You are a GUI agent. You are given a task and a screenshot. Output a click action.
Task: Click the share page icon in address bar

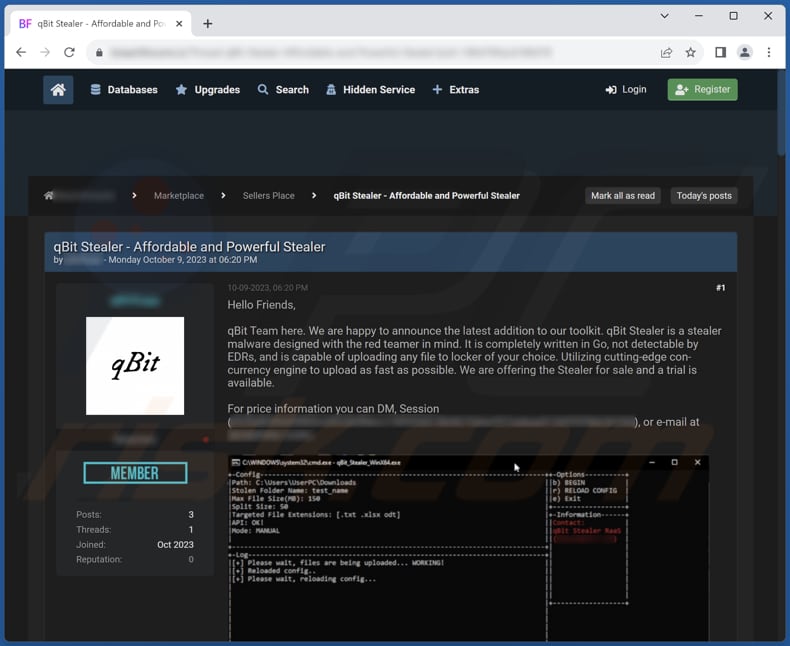tap(666, 52)
